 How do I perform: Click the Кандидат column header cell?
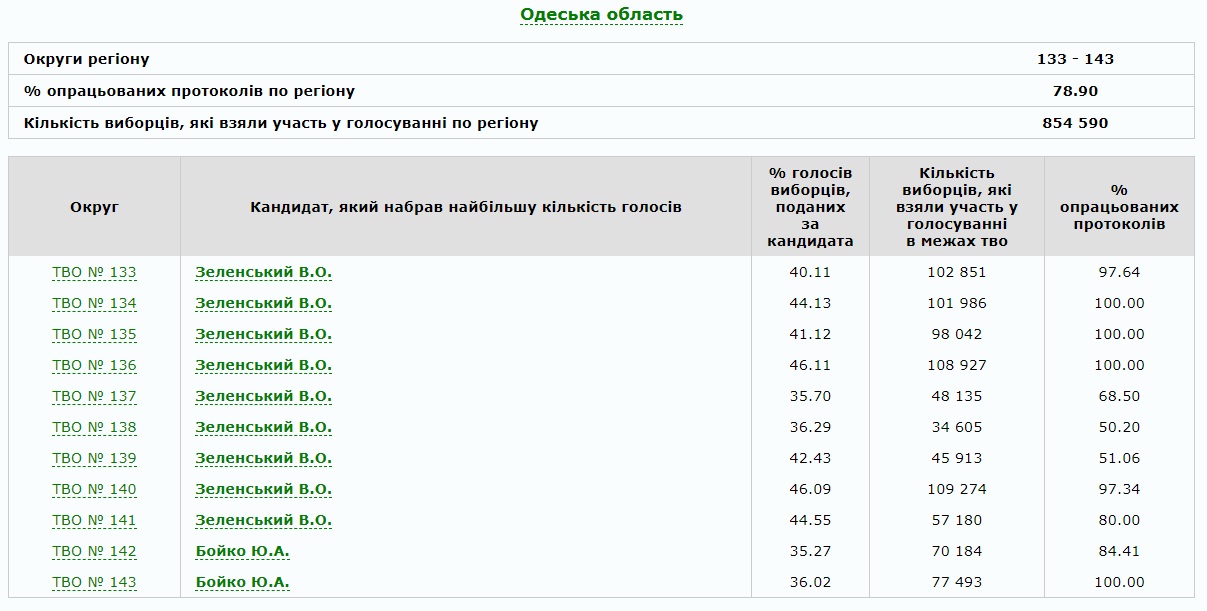pos(465,207)
